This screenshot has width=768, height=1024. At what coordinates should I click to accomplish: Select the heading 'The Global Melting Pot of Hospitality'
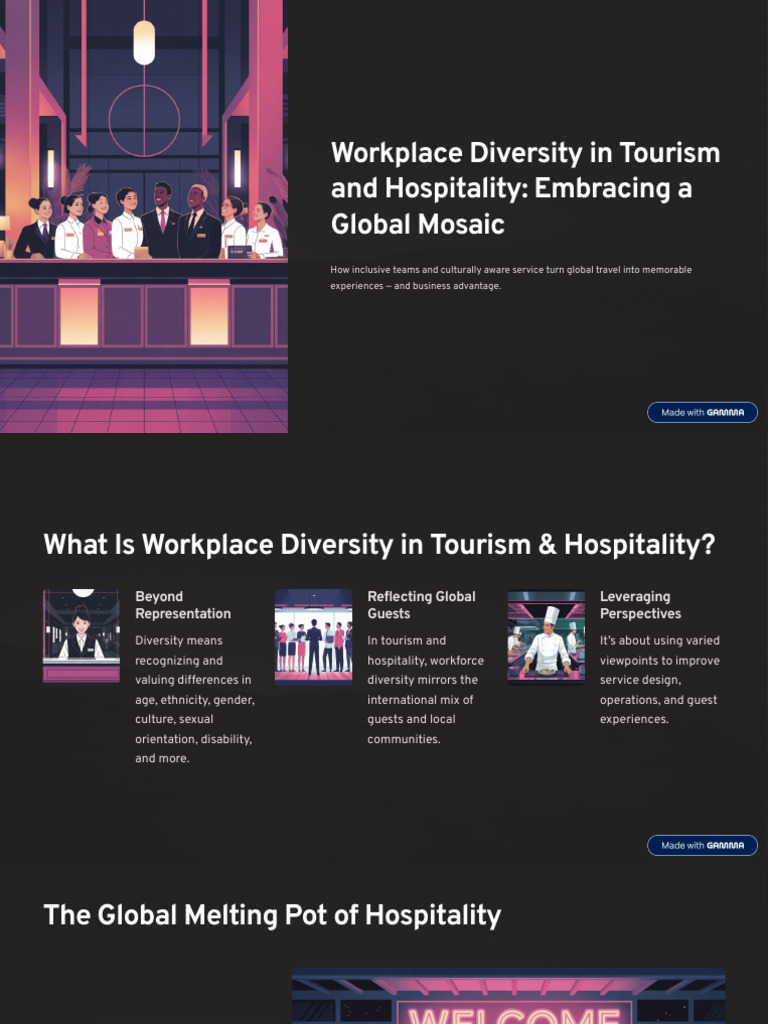(272, 915)
